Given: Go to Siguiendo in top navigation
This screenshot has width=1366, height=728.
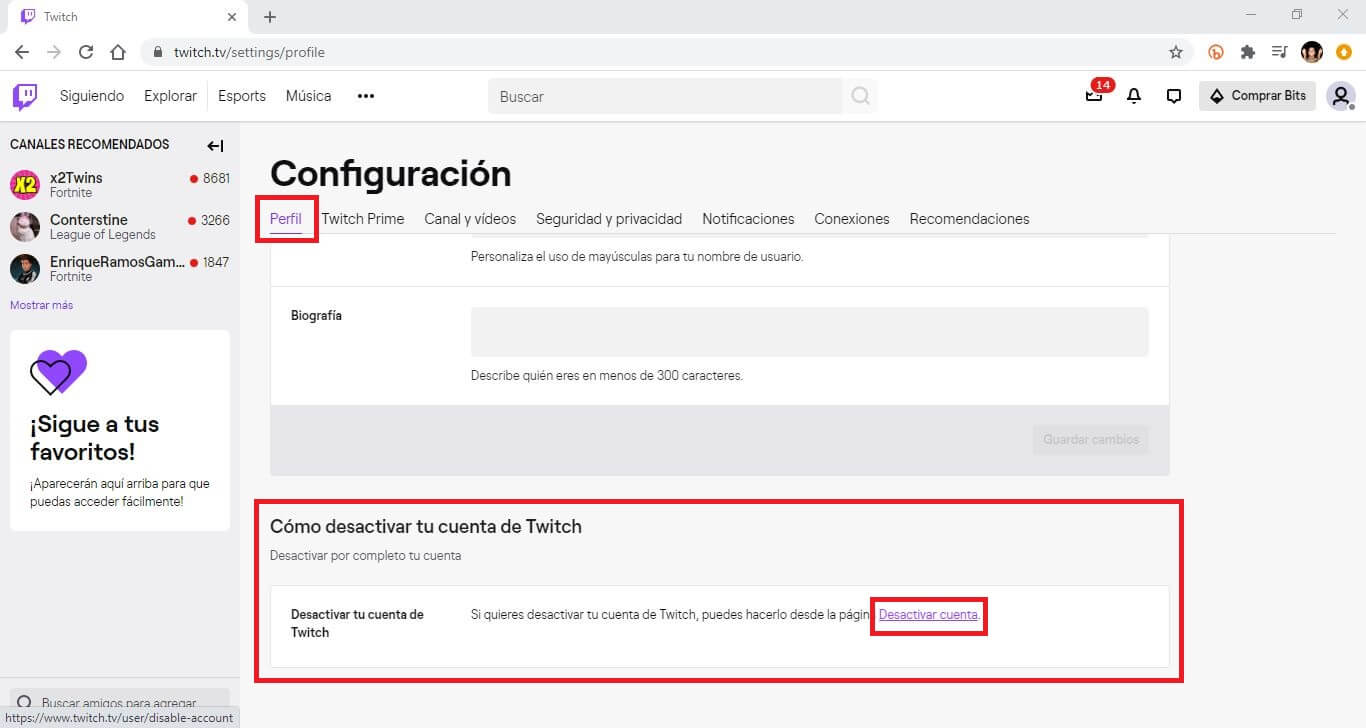Looking at the screenshot, I should point(92,96).
